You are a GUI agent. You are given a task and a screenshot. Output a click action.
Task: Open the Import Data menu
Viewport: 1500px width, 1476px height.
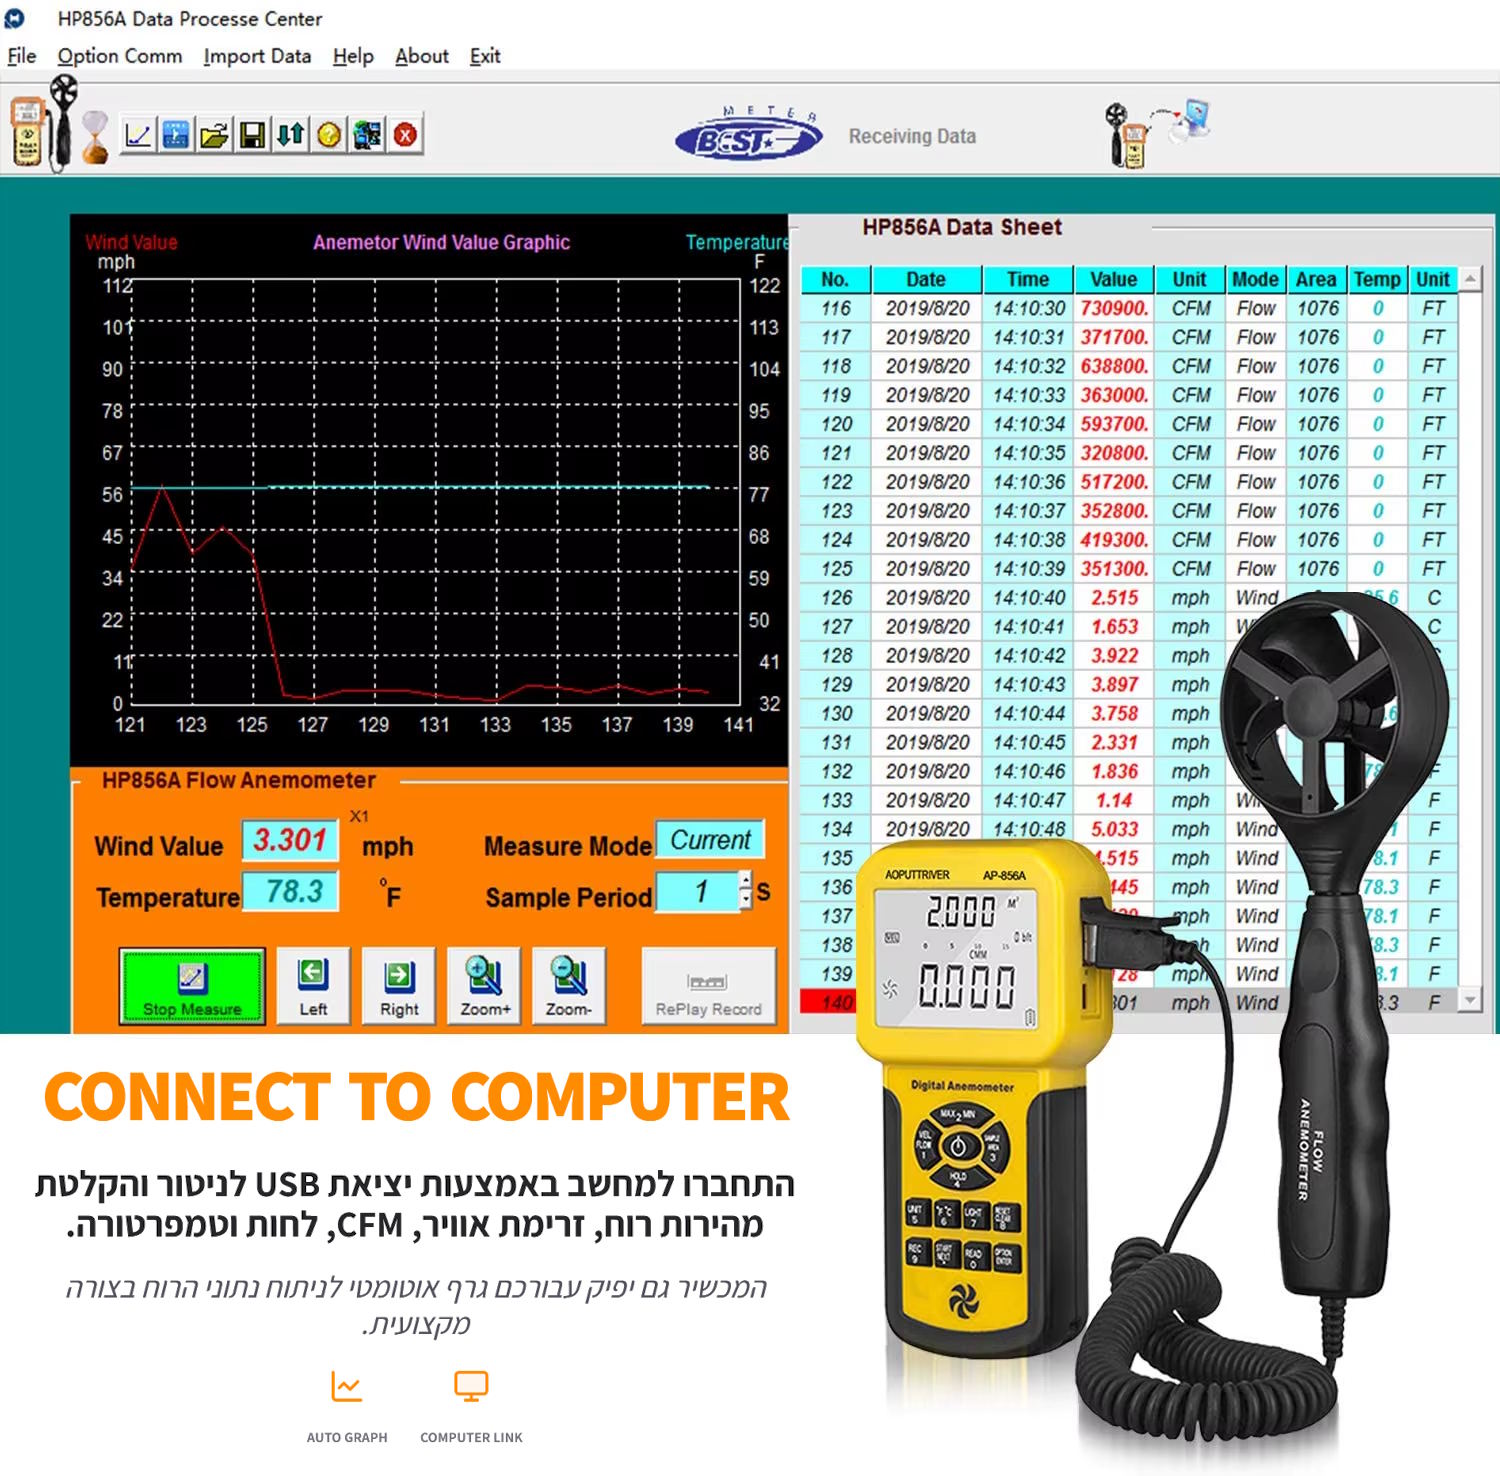coord(257,56)
